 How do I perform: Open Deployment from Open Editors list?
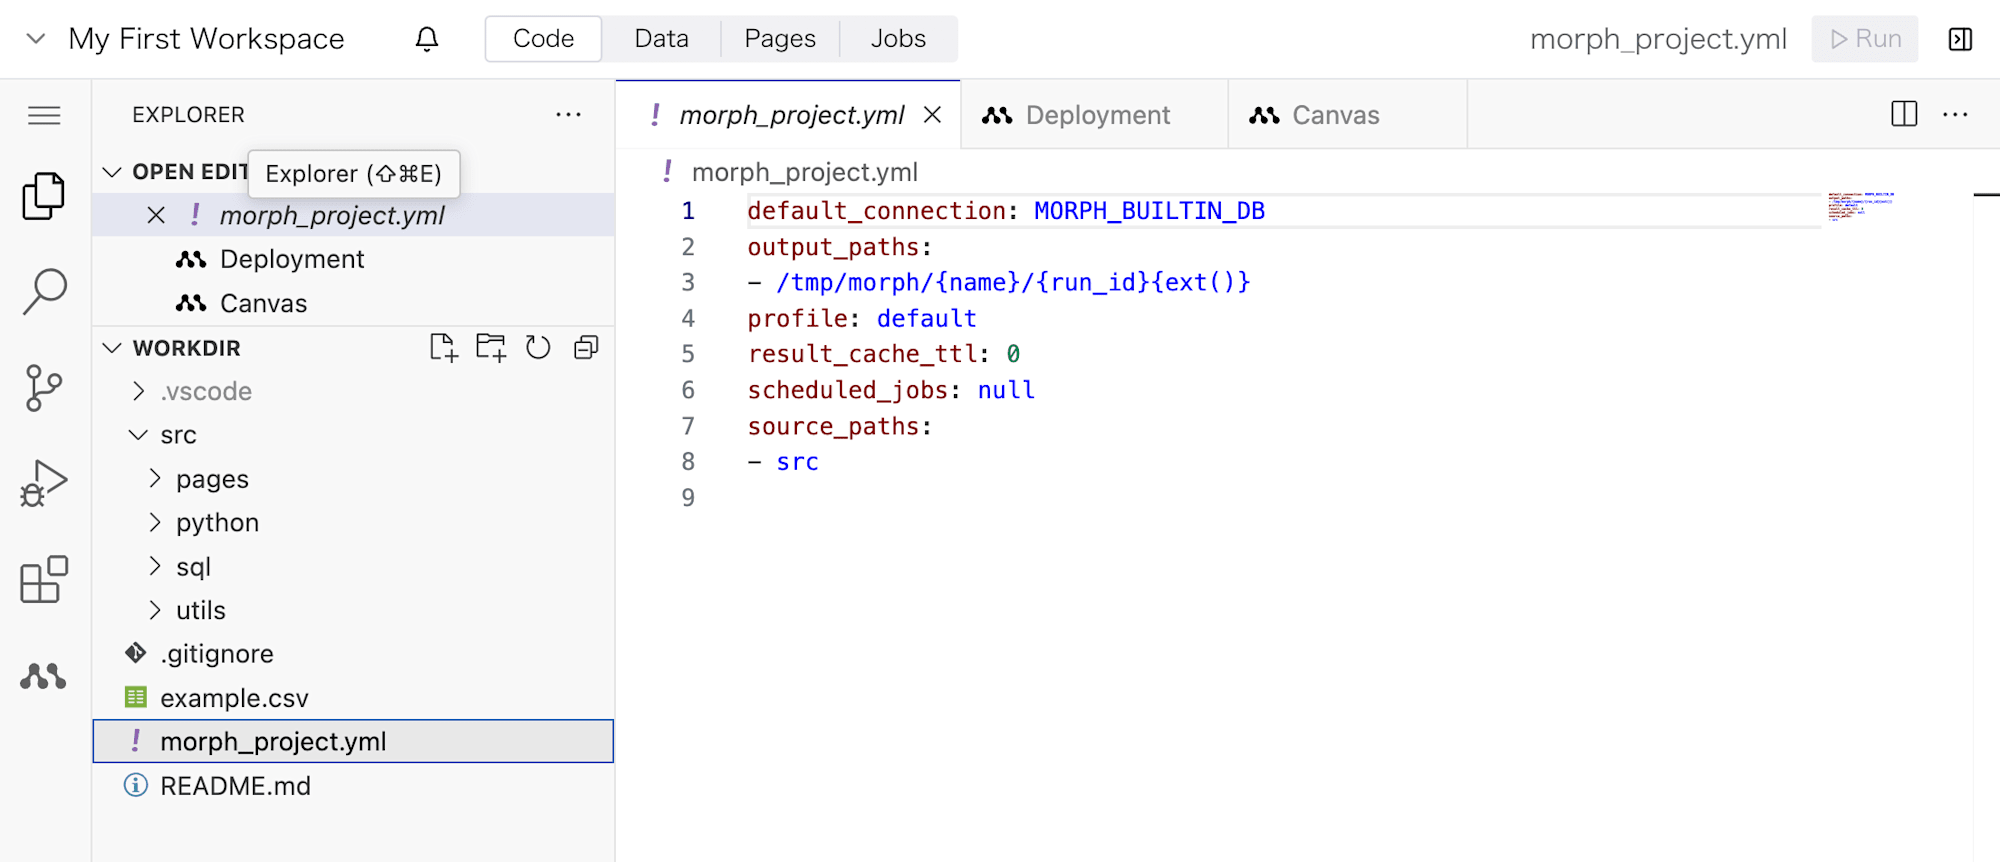pyautogui.click(x=353, y=259)
